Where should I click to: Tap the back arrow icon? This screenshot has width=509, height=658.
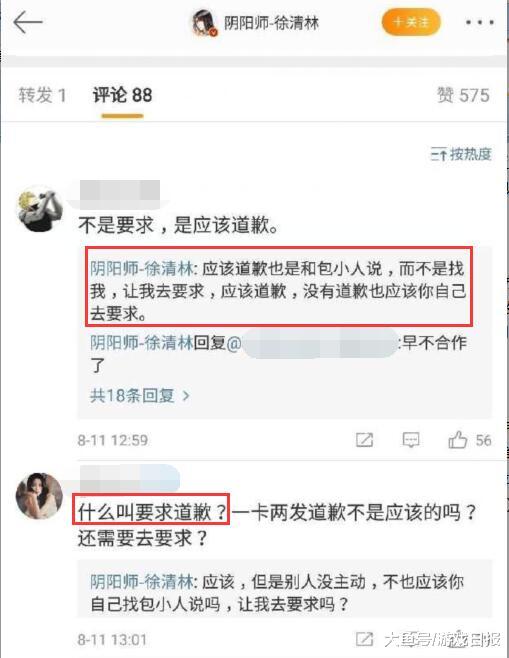(x=28, y=22)
